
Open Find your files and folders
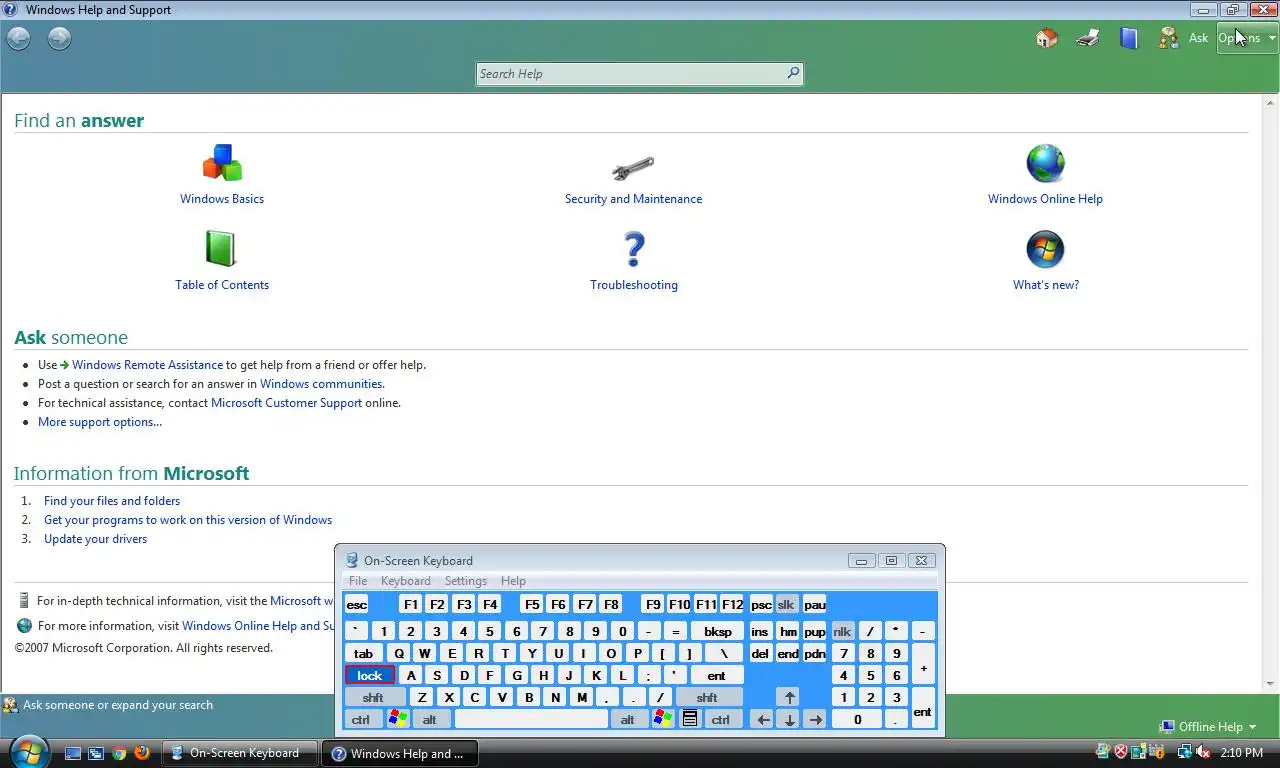[x=112, y=501]
